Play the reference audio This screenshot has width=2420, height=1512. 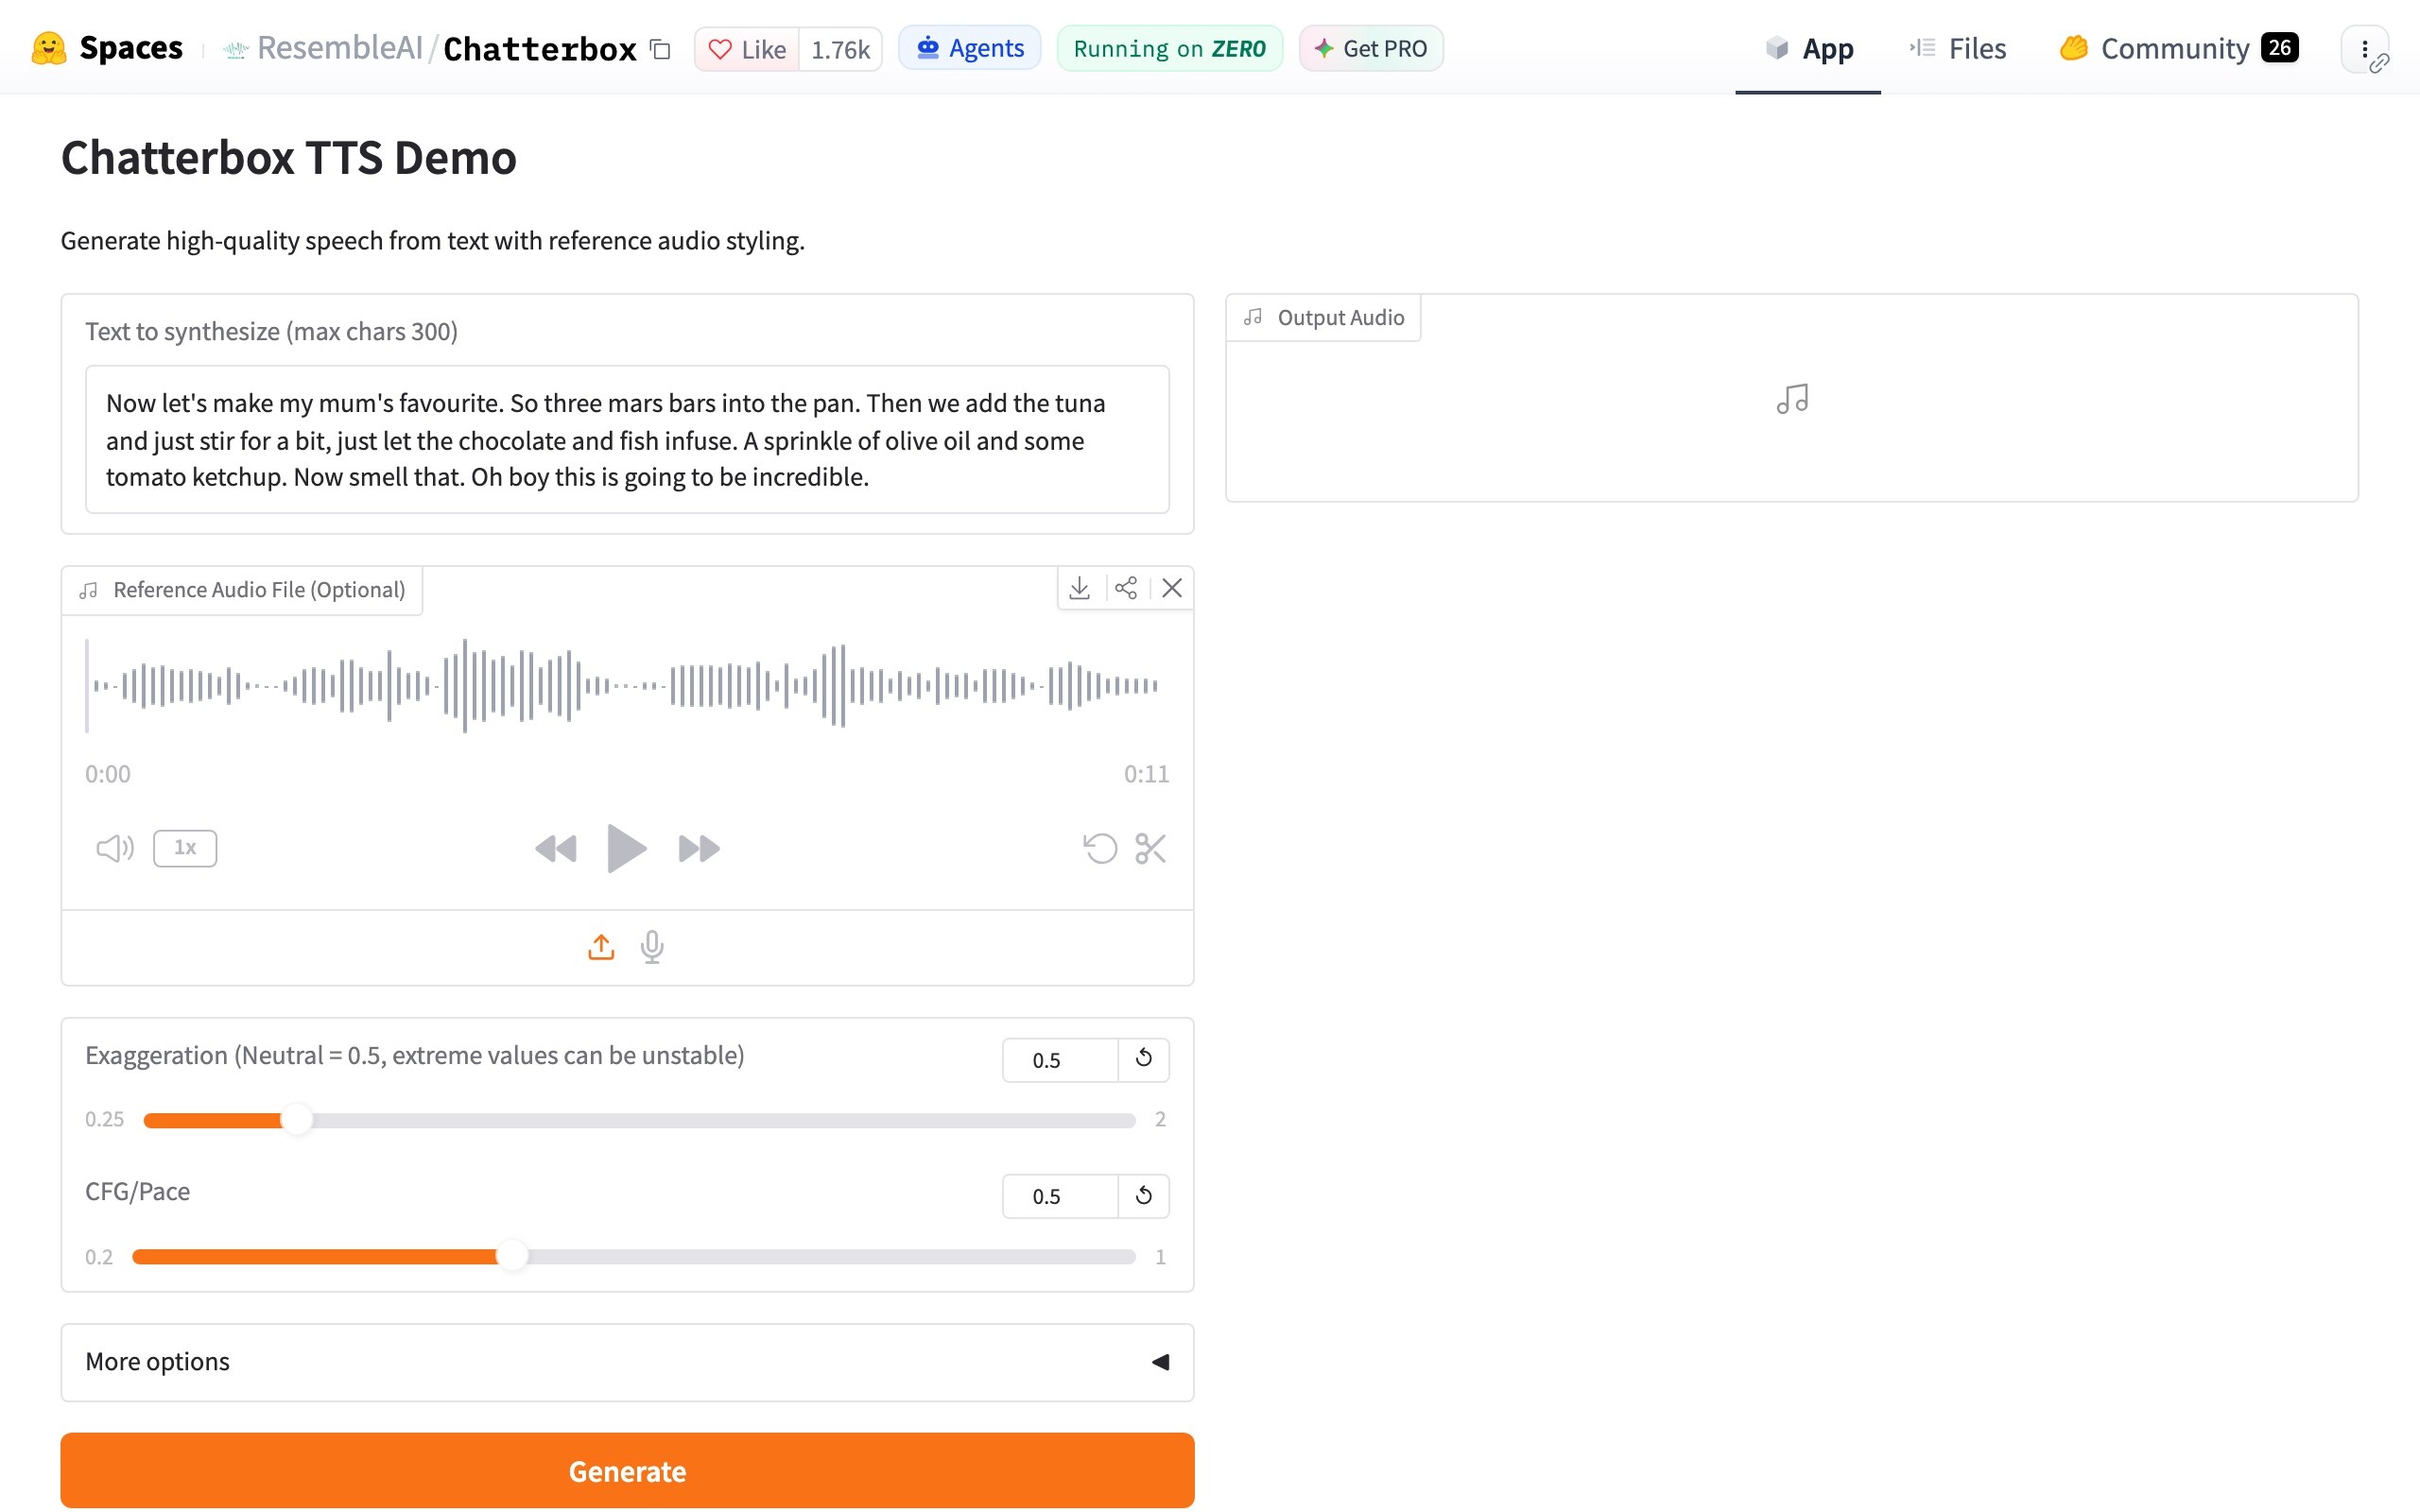point(626,849)
